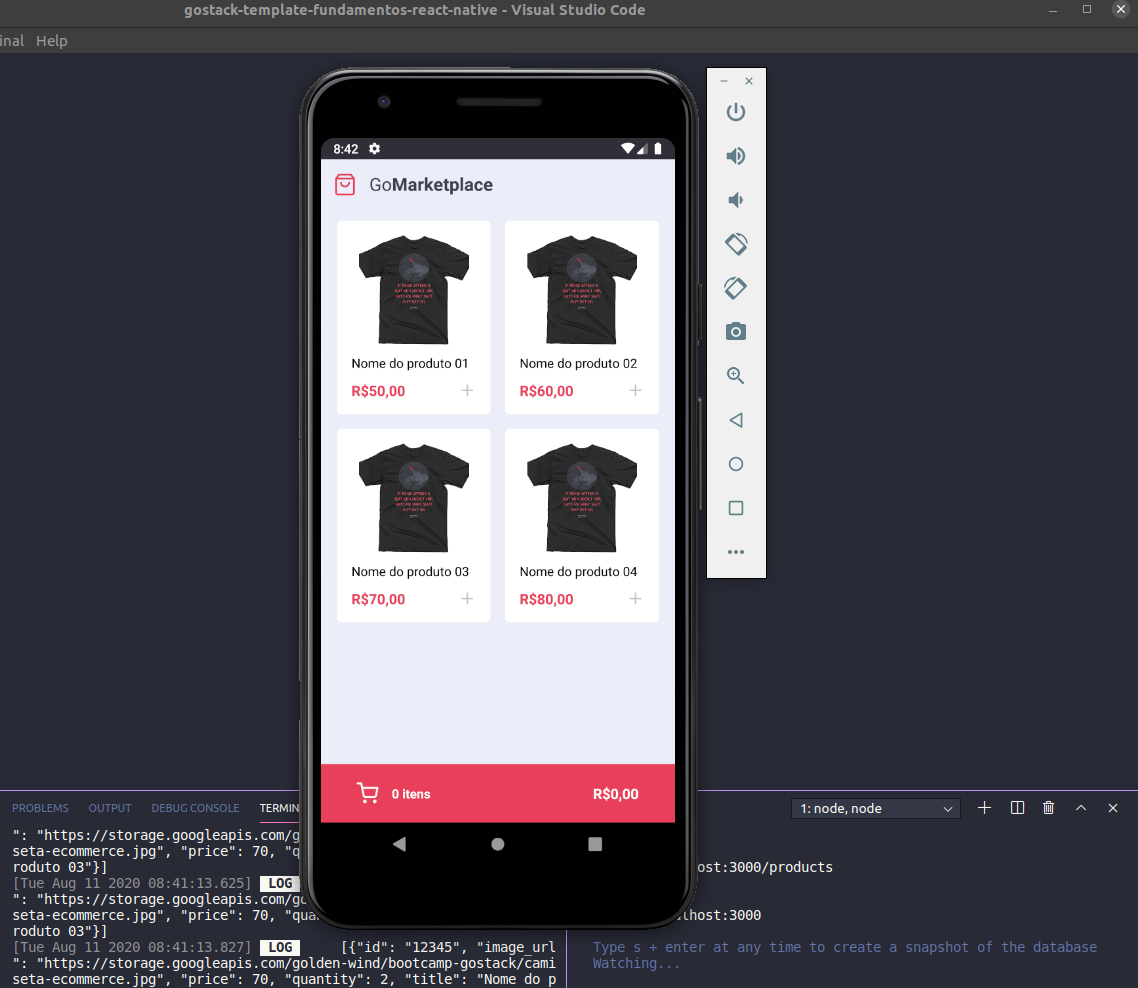The width and height of the screenshot is (1138, 988).
Task: Create new terminal with plus icon
Action: click(x=984, y=808)
